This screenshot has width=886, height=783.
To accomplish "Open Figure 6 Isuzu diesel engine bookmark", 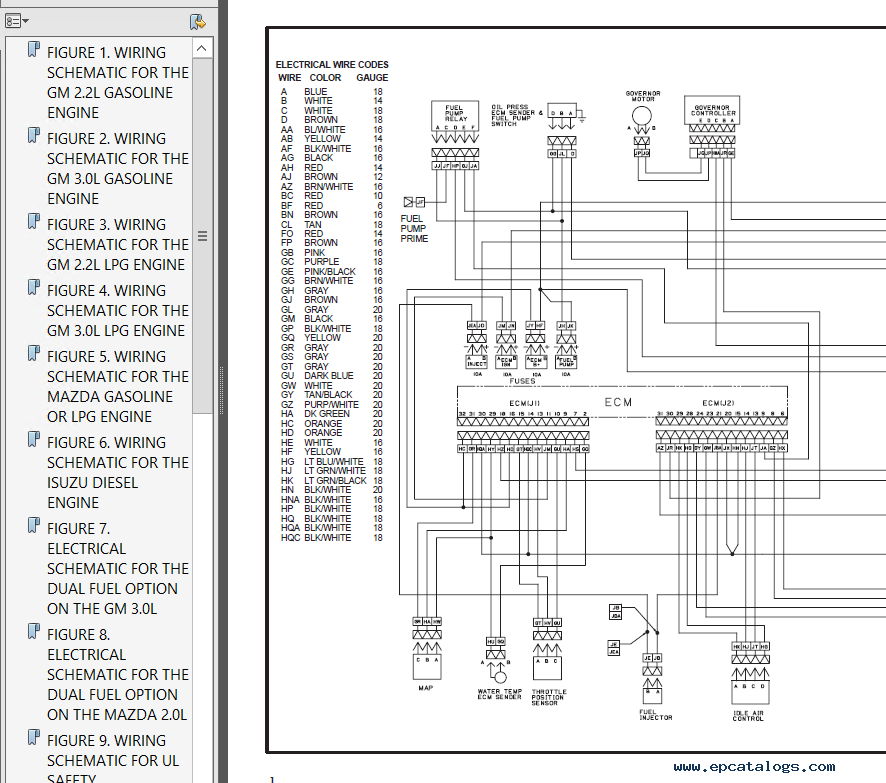I will tap(118, 472).
